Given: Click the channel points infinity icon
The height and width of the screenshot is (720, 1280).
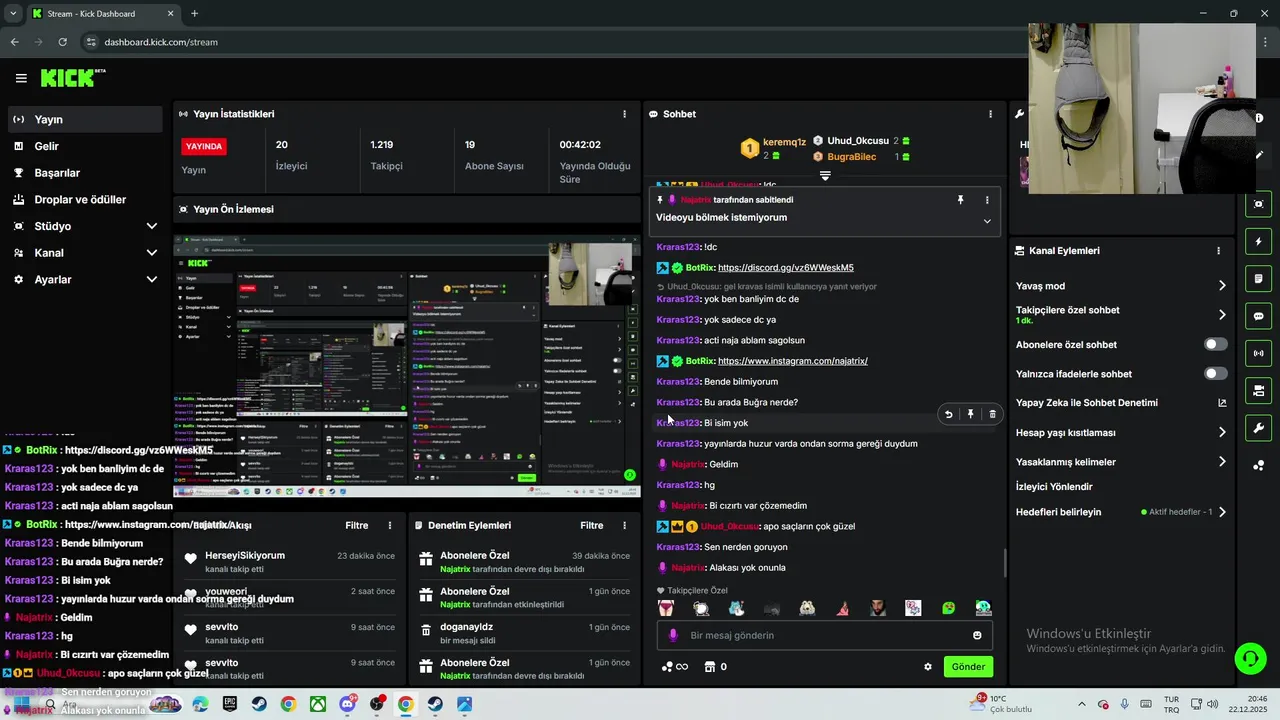Looking at the screenshot, I should 675,667.
